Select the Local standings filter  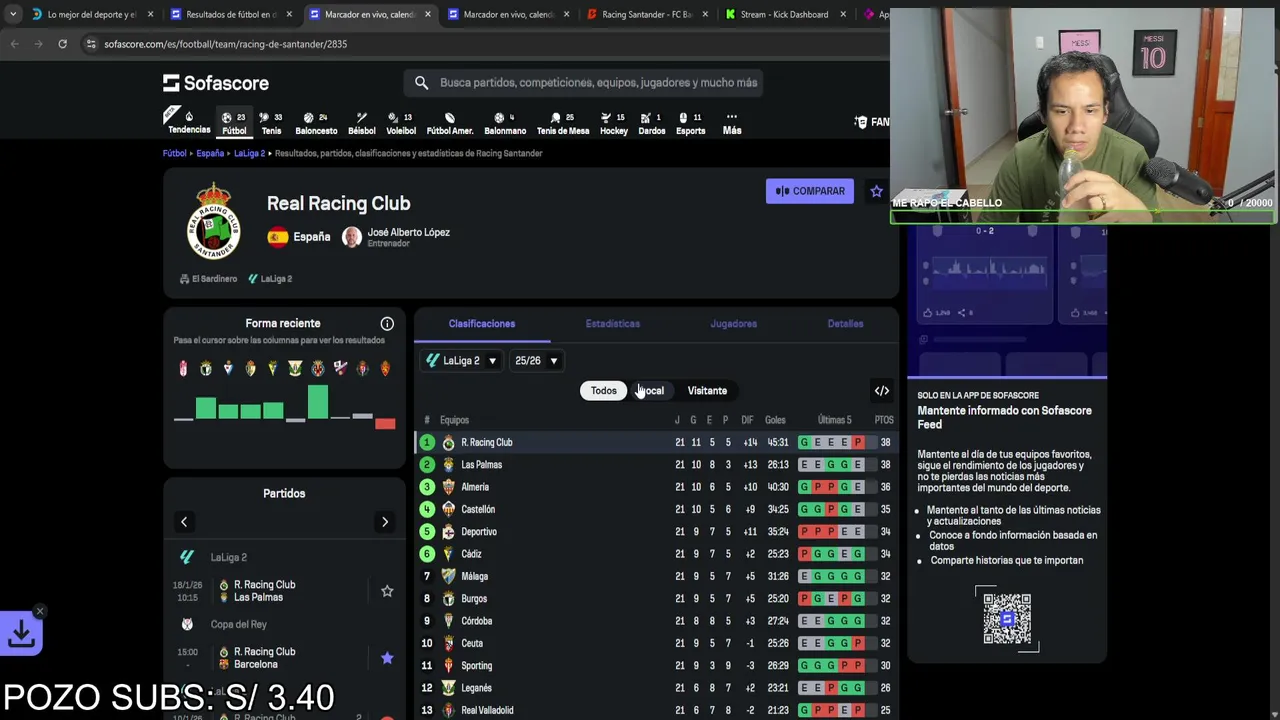click(651, 391)
